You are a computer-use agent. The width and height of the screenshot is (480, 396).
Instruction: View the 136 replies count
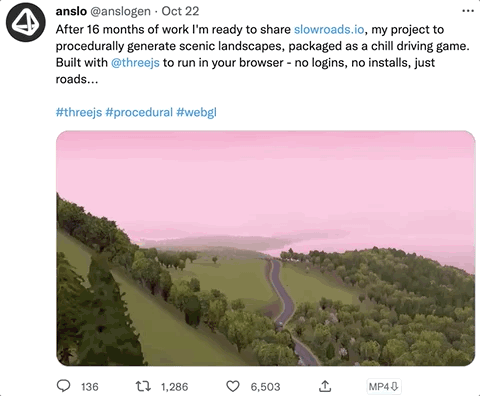(x=90, y=387)
